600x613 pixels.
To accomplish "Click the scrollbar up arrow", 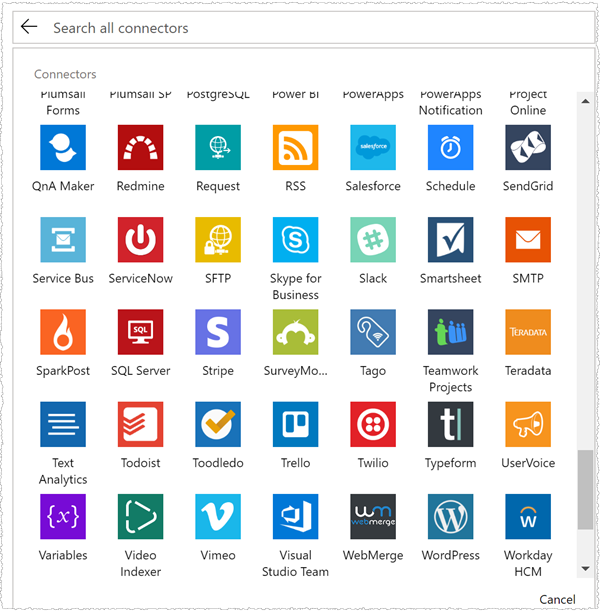I will [585, 101].
